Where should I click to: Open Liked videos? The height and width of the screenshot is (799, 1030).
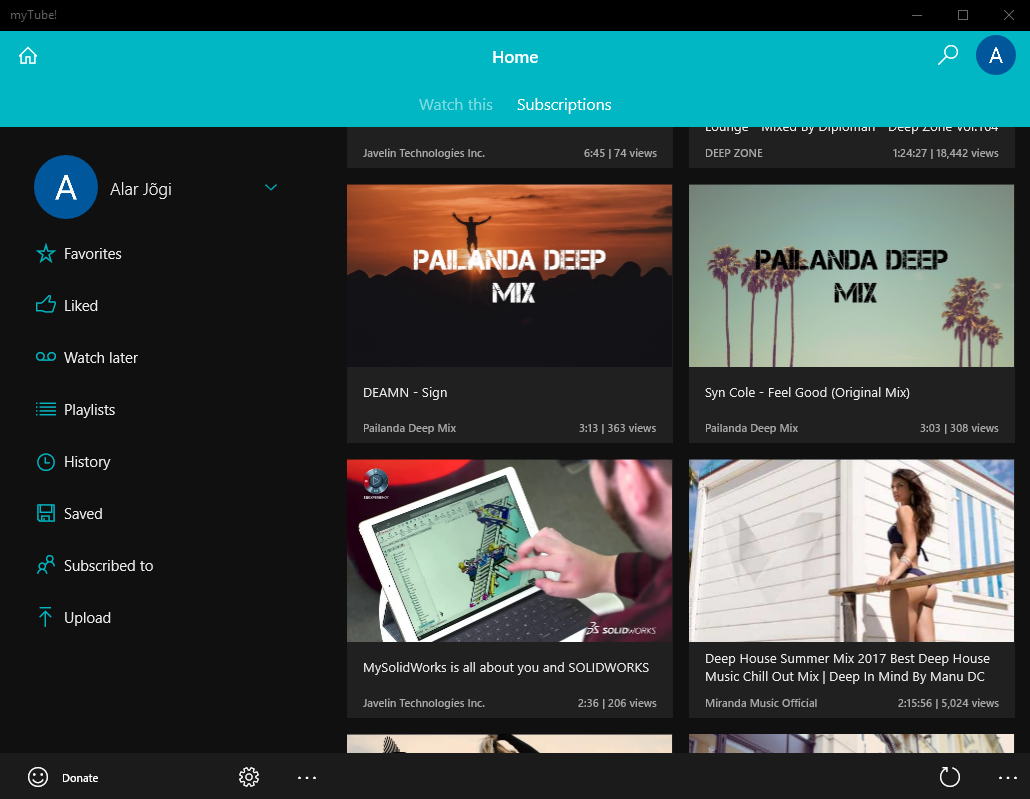pos(81,306)
